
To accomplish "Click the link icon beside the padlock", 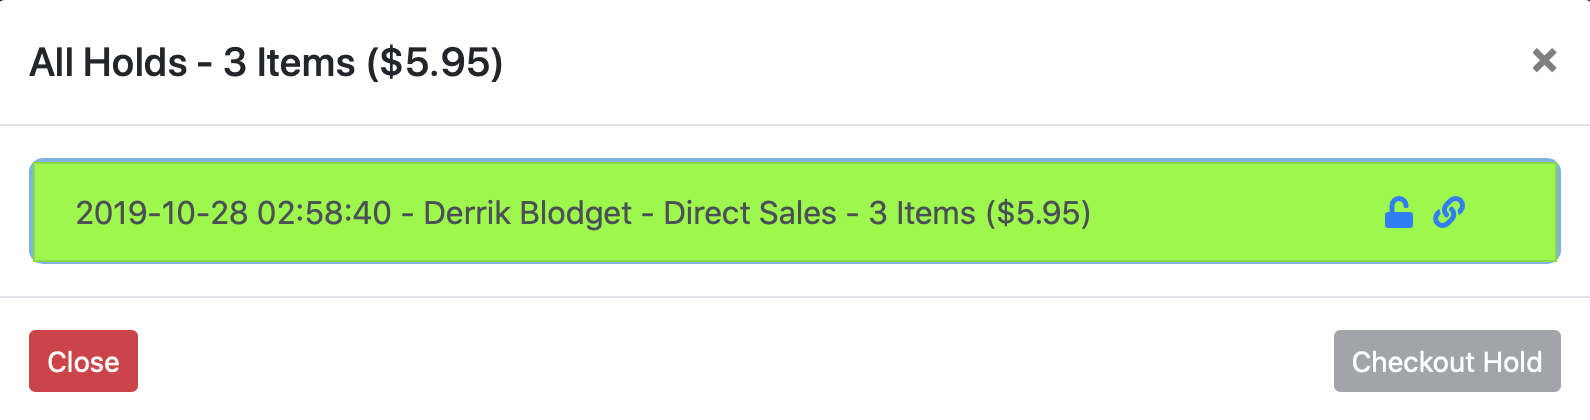I will coord(1449,212).
